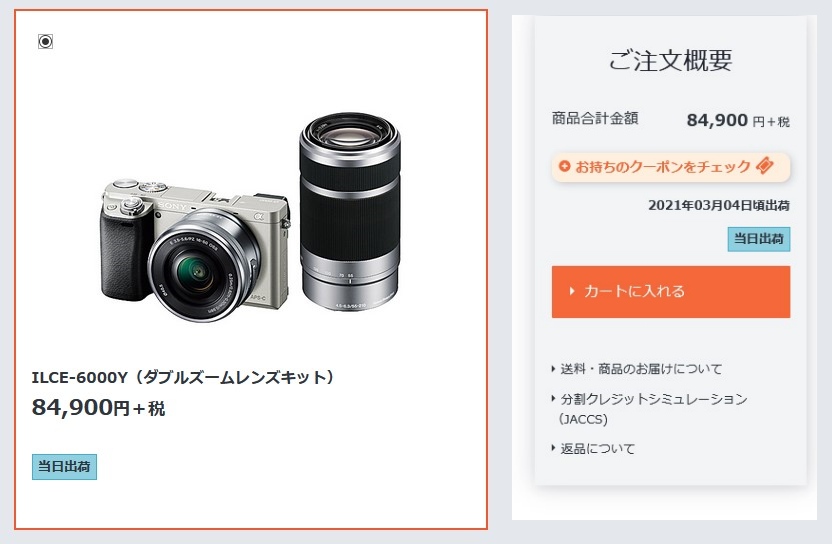
Task: Click the 84,900円+税 product price text
Action: tap(98, 408)
